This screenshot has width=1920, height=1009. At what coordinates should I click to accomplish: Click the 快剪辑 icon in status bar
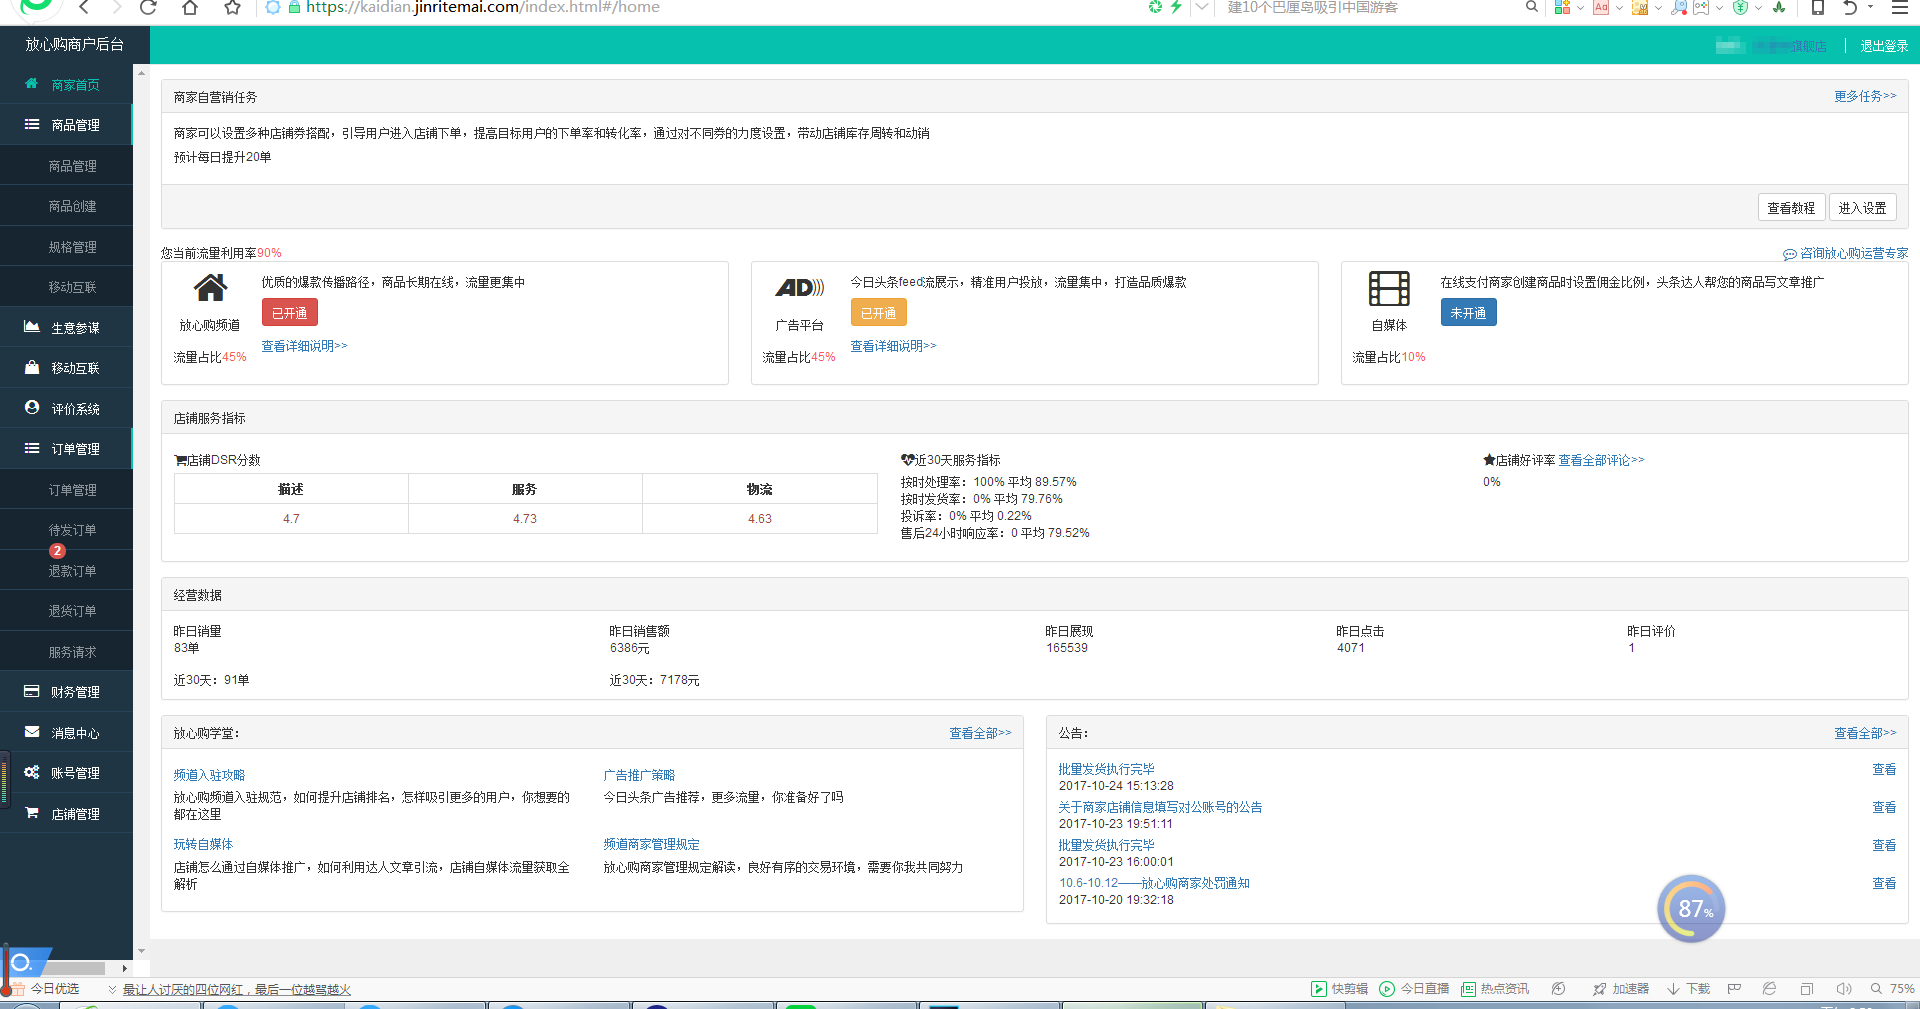[x=1319, y=989]
